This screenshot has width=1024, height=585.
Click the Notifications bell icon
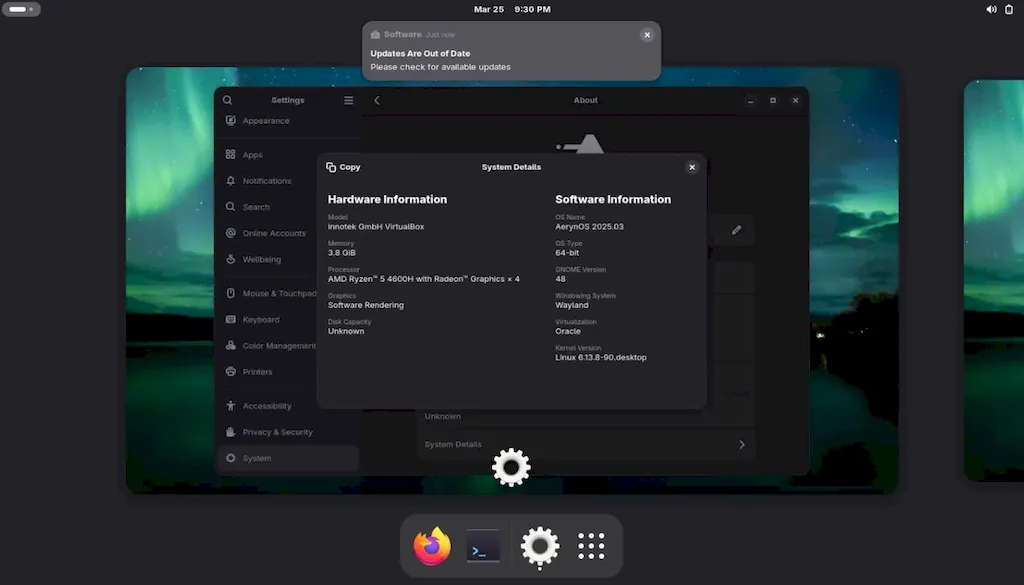(231, 181)
